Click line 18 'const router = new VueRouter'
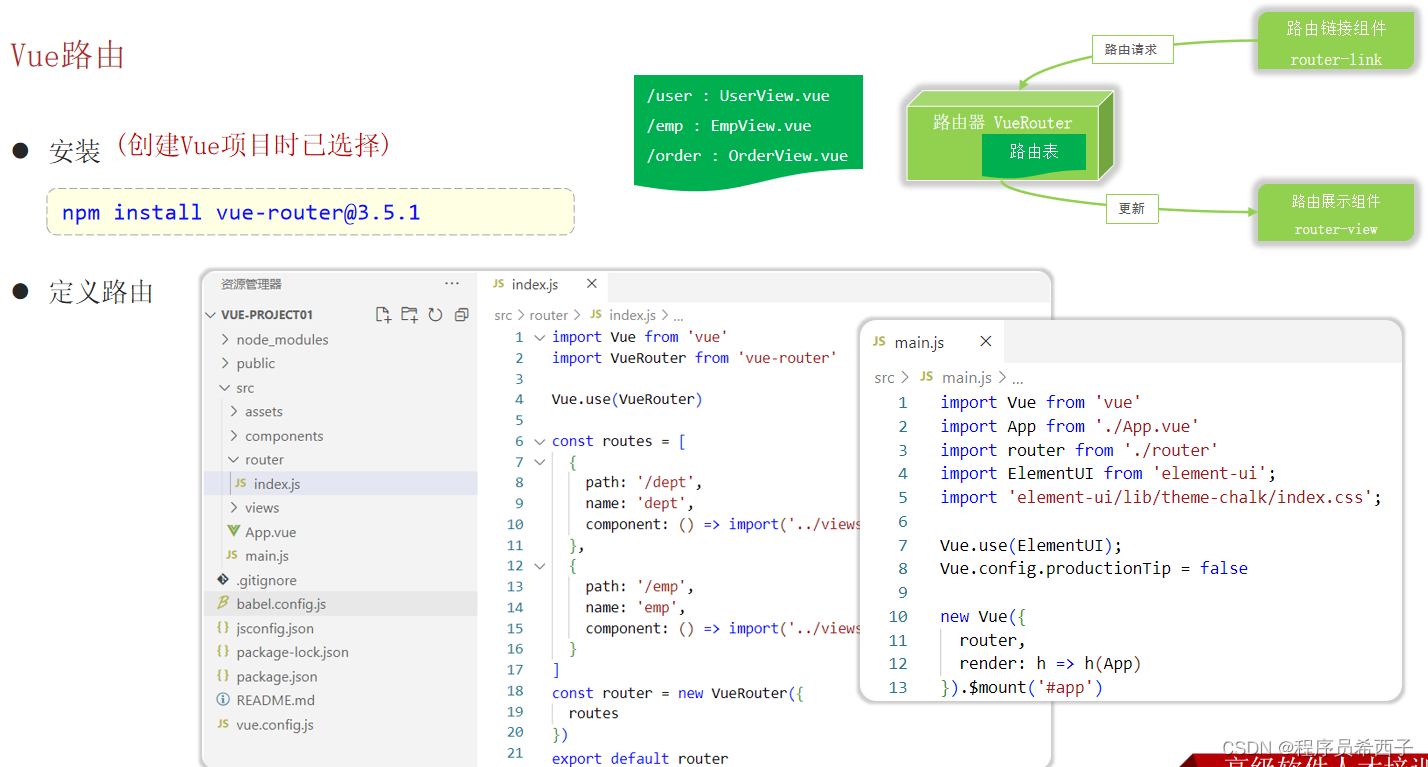The height and width of the screenshot is (767, 1428). (677, 693)
